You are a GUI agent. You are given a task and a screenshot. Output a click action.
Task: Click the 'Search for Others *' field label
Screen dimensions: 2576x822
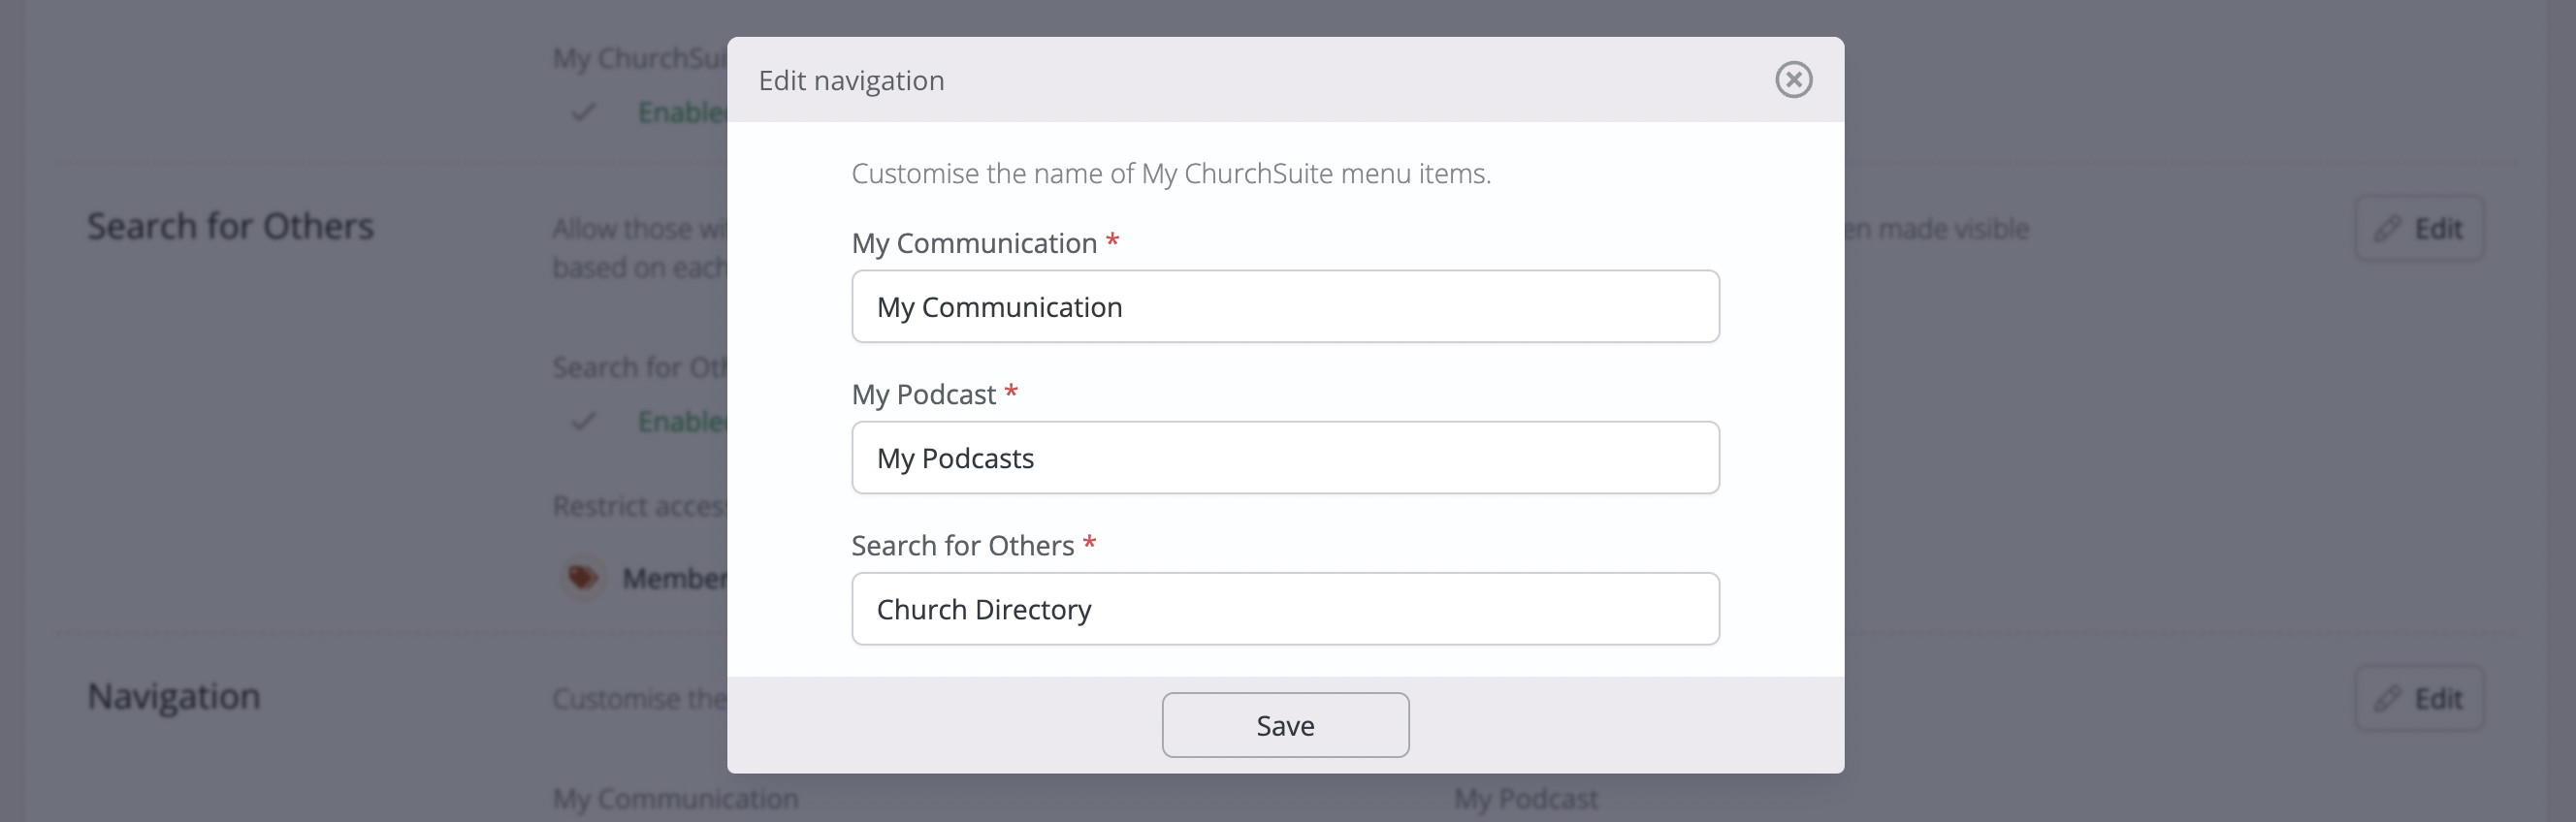[974, 545]
